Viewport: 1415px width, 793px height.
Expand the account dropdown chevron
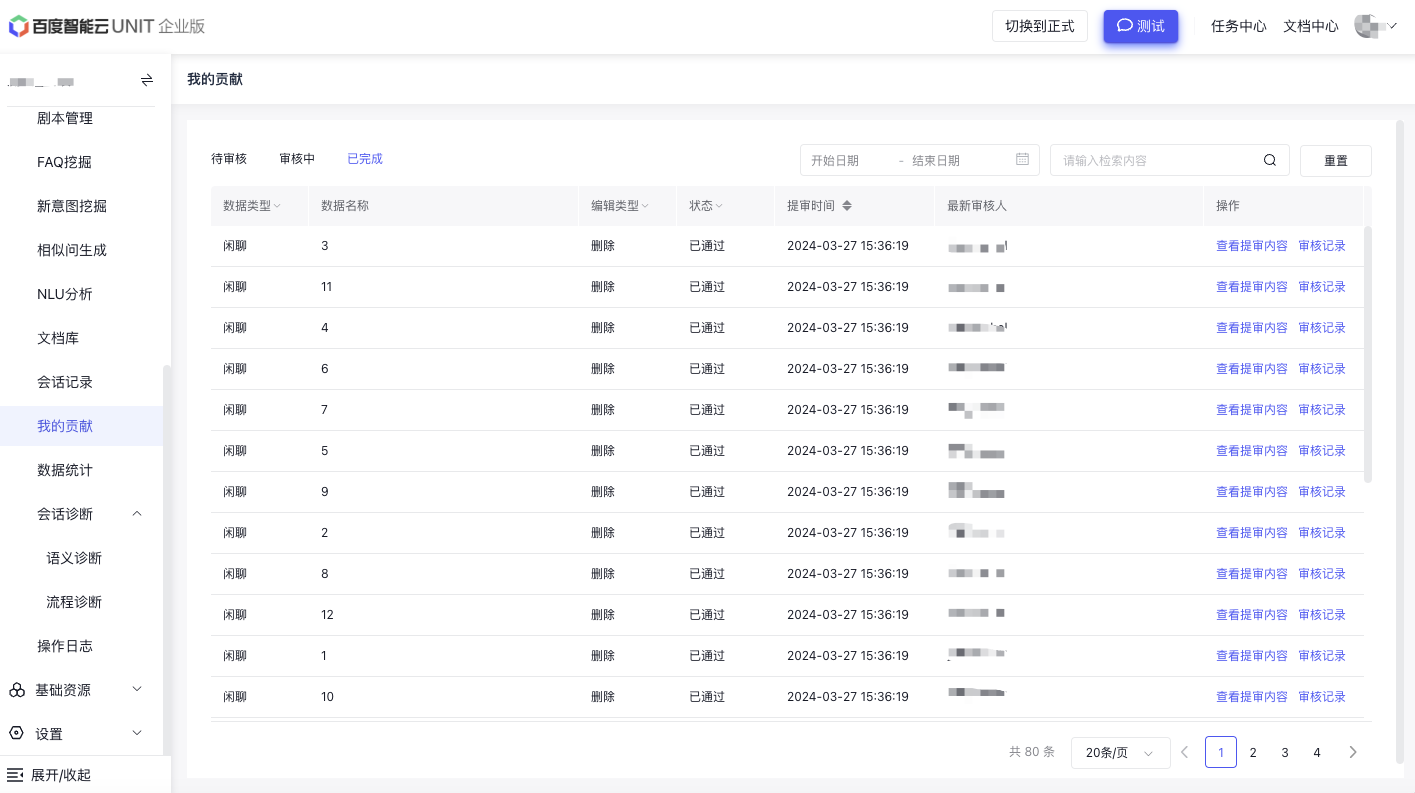tap(1392, 26)
